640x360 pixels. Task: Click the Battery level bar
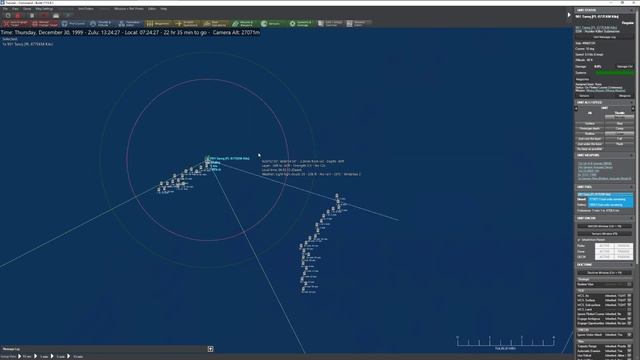click(611, 205)
